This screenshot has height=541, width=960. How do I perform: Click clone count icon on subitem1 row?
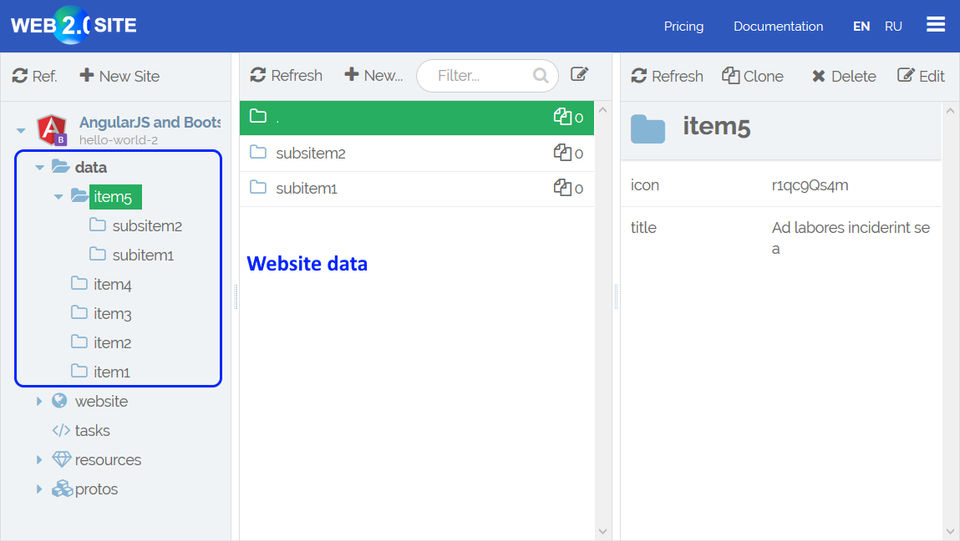coord(562,188)
